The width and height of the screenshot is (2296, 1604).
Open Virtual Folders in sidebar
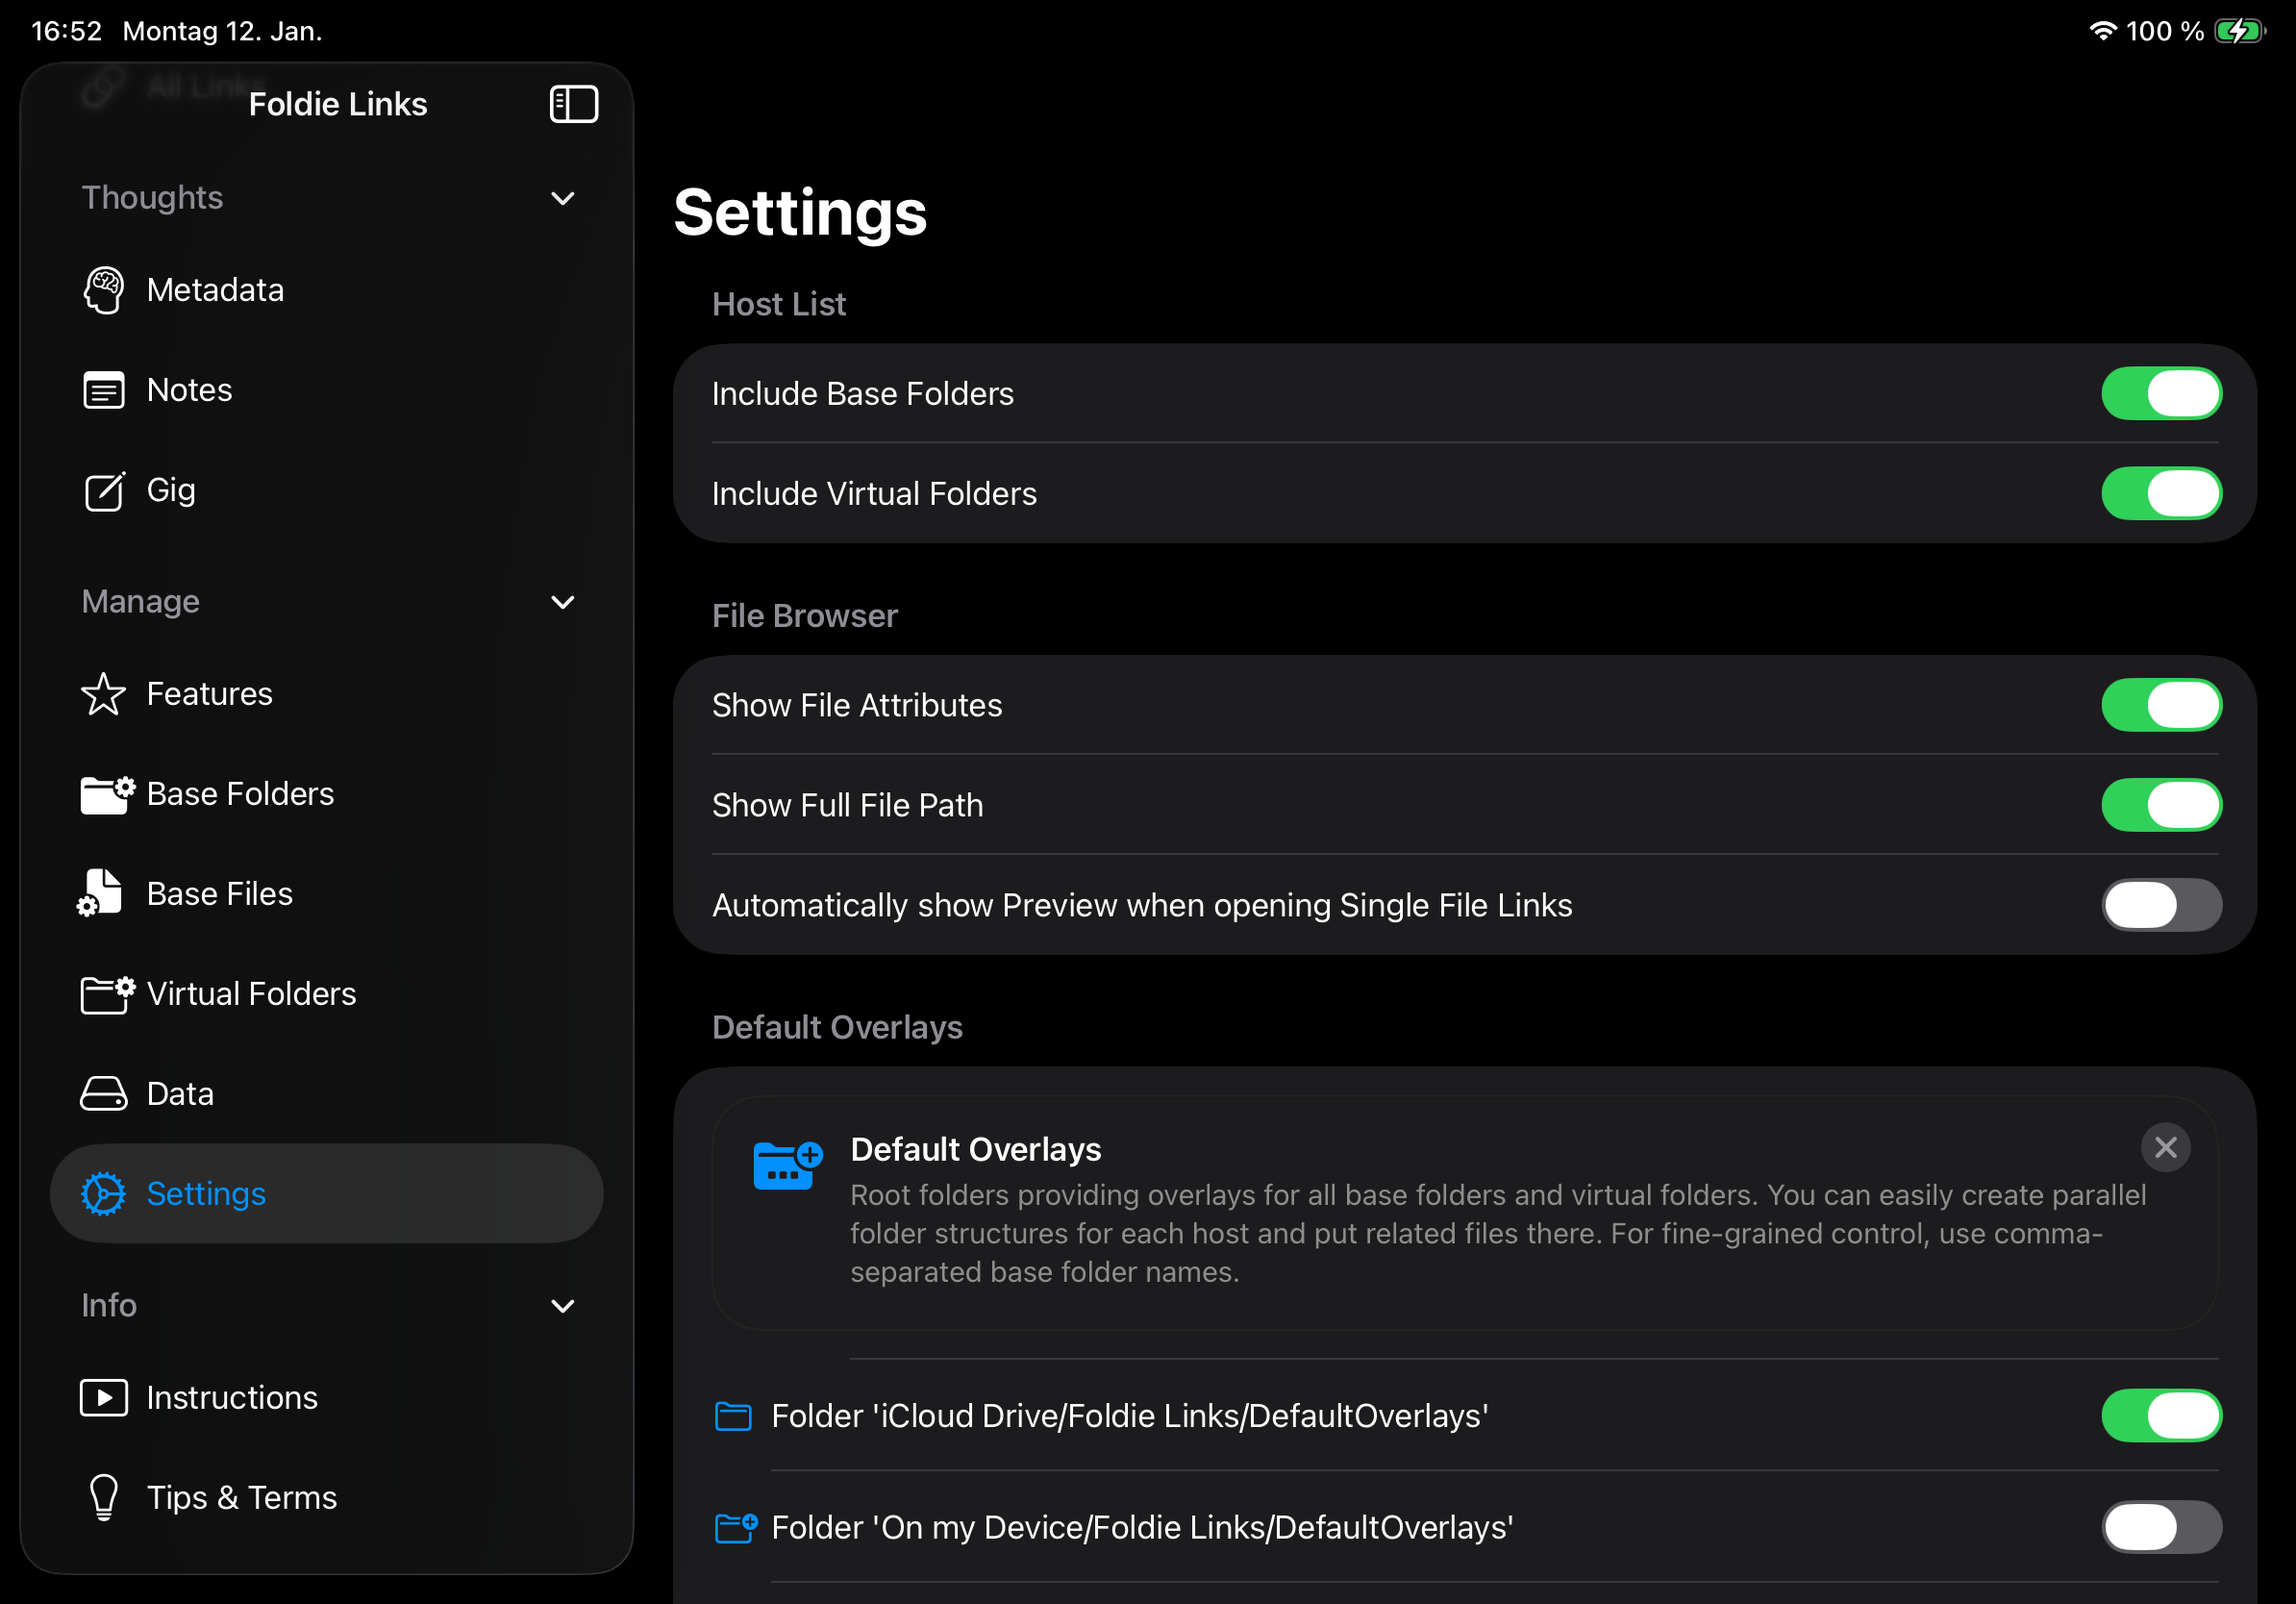pyautogui.click(x=250, y=994)
